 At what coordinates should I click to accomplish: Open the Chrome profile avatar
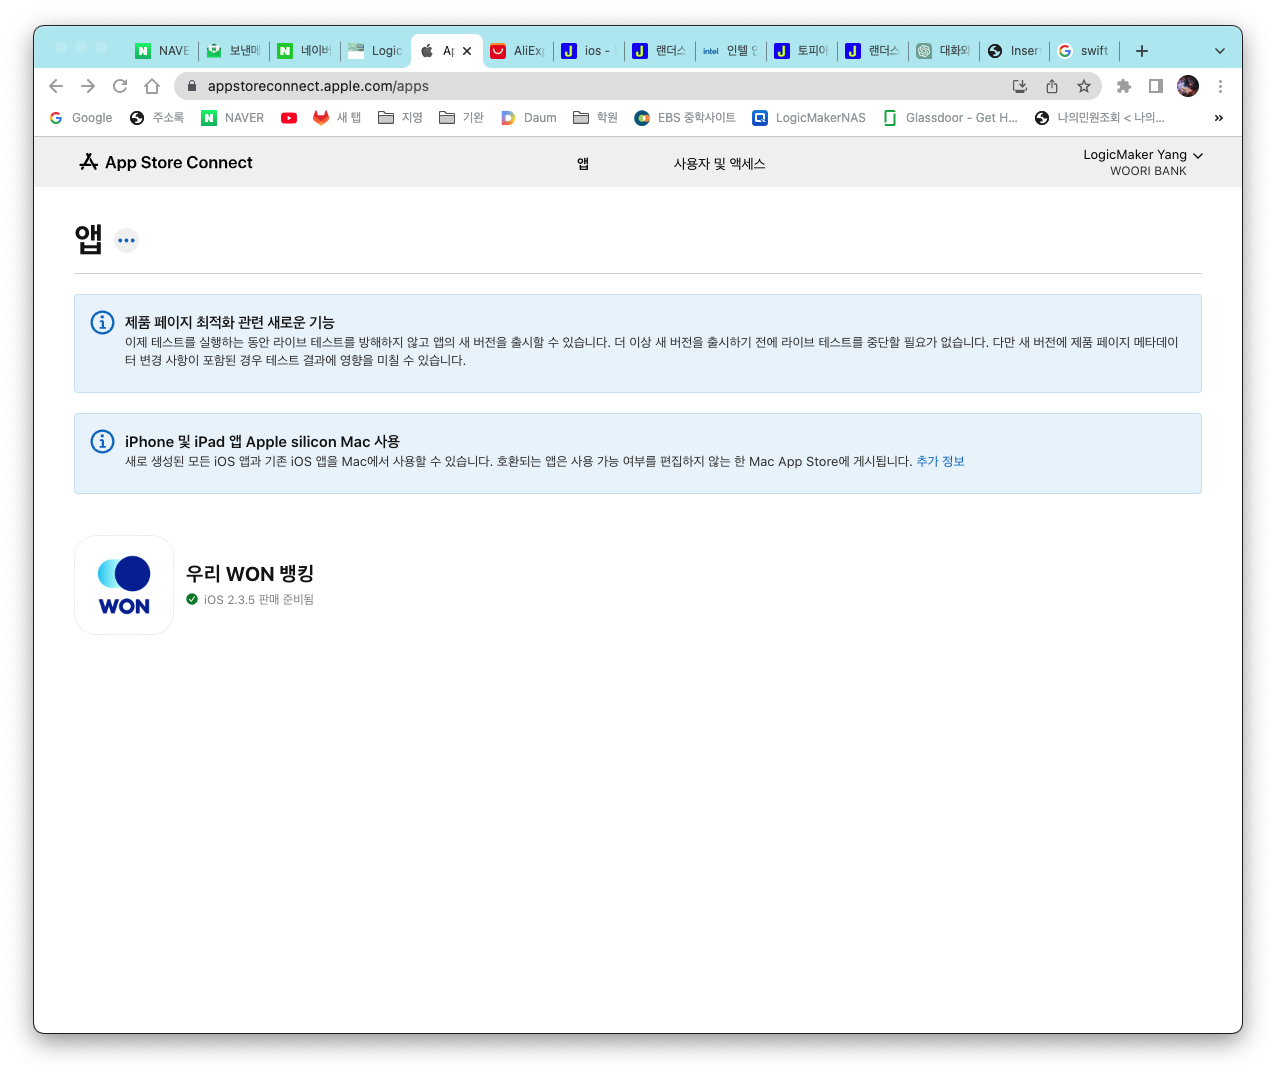click(x=1188, y=86)
